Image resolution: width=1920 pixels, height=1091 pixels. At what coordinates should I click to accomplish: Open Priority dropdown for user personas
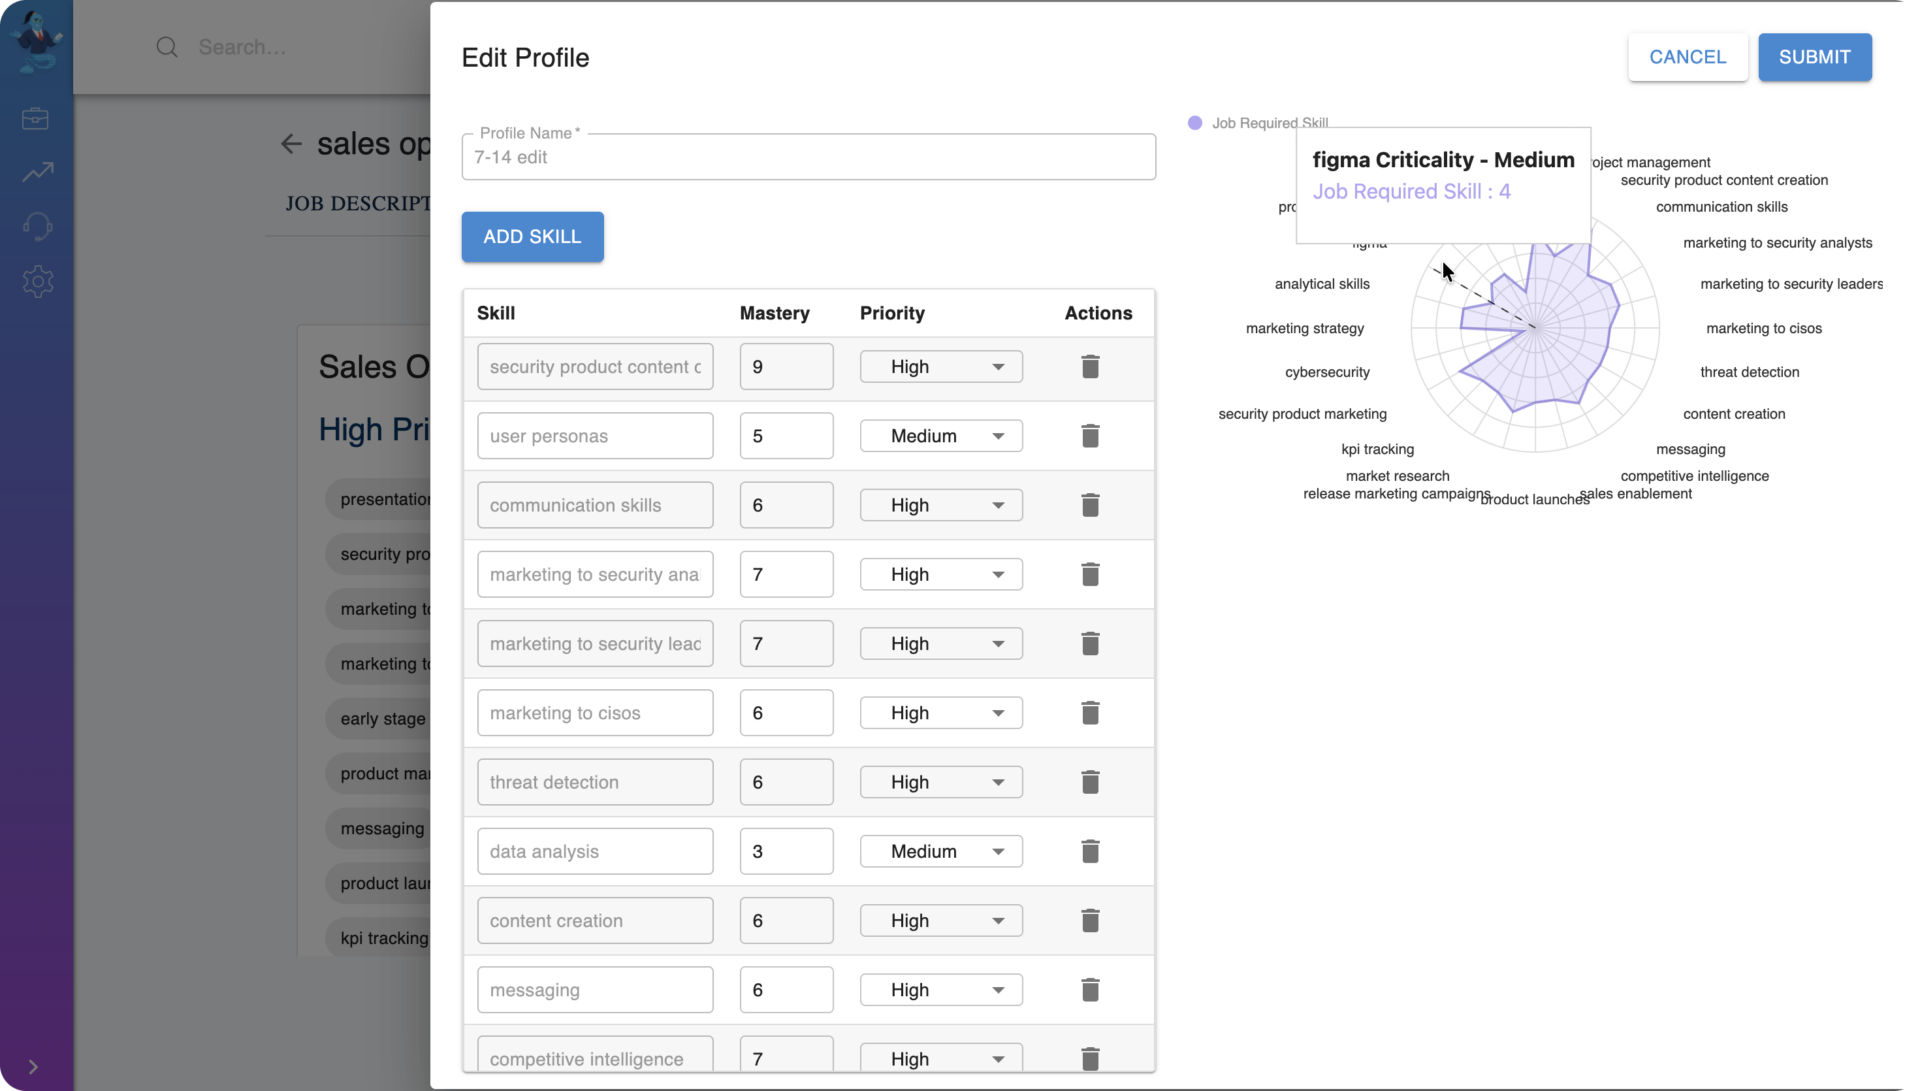tap(941, 436)
